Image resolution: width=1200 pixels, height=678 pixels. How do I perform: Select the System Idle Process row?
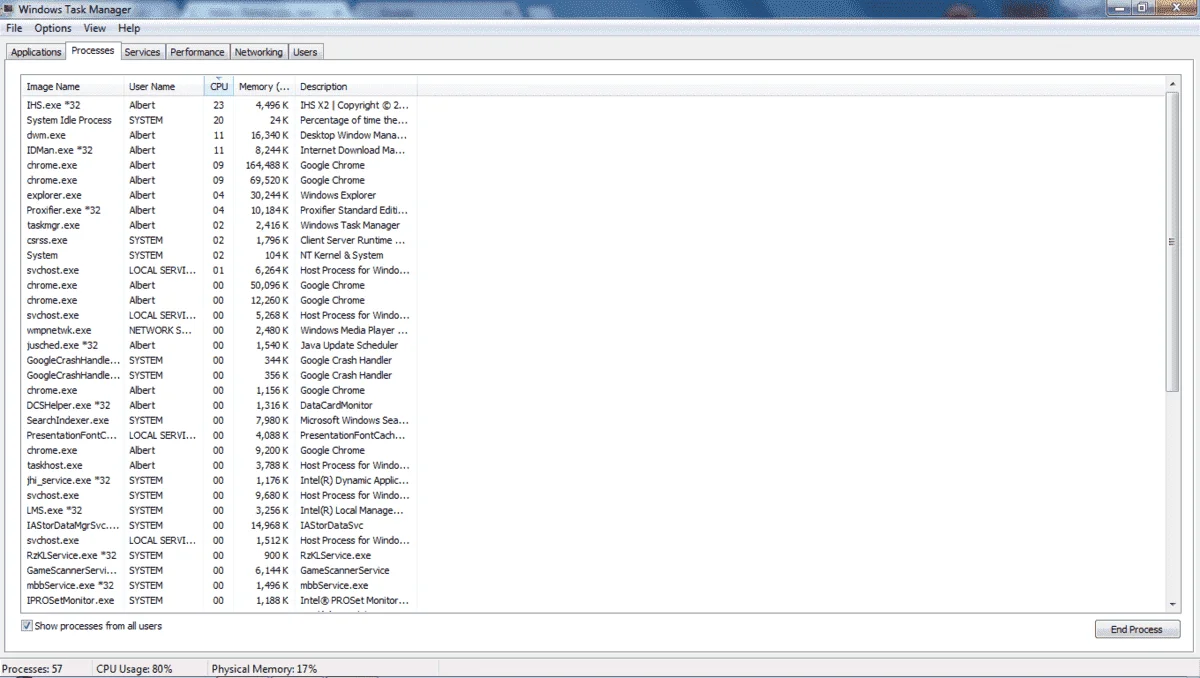(x=219, y=119)
